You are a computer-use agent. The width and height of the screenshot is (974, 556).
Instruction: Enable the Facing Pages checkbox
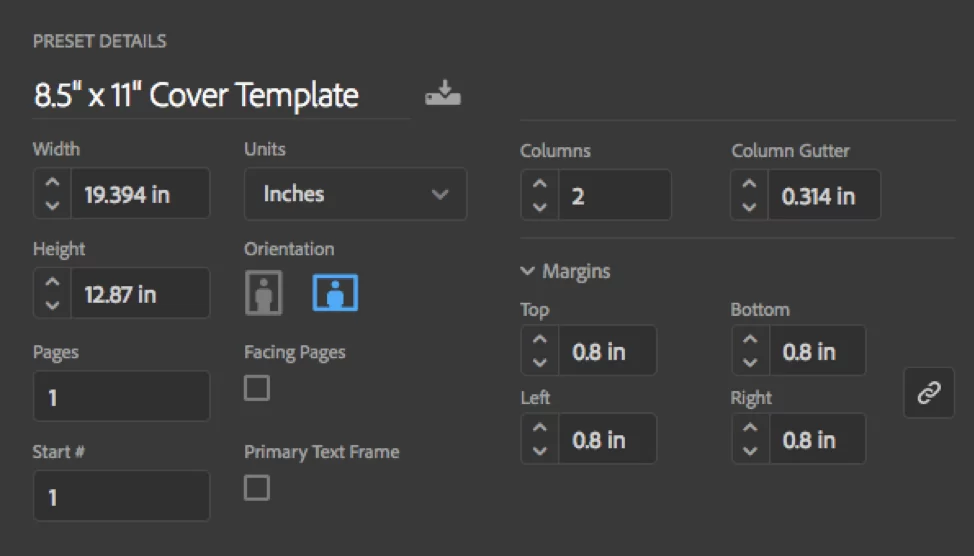coord(257,388)
